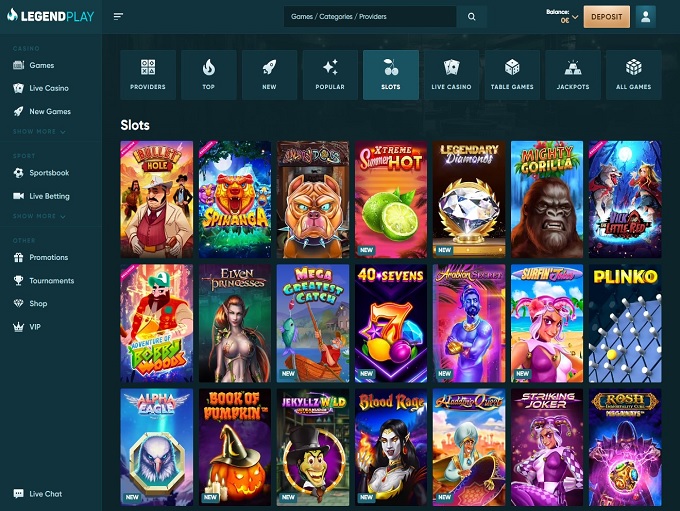Click the All Games dice tile

click(633, 75)
